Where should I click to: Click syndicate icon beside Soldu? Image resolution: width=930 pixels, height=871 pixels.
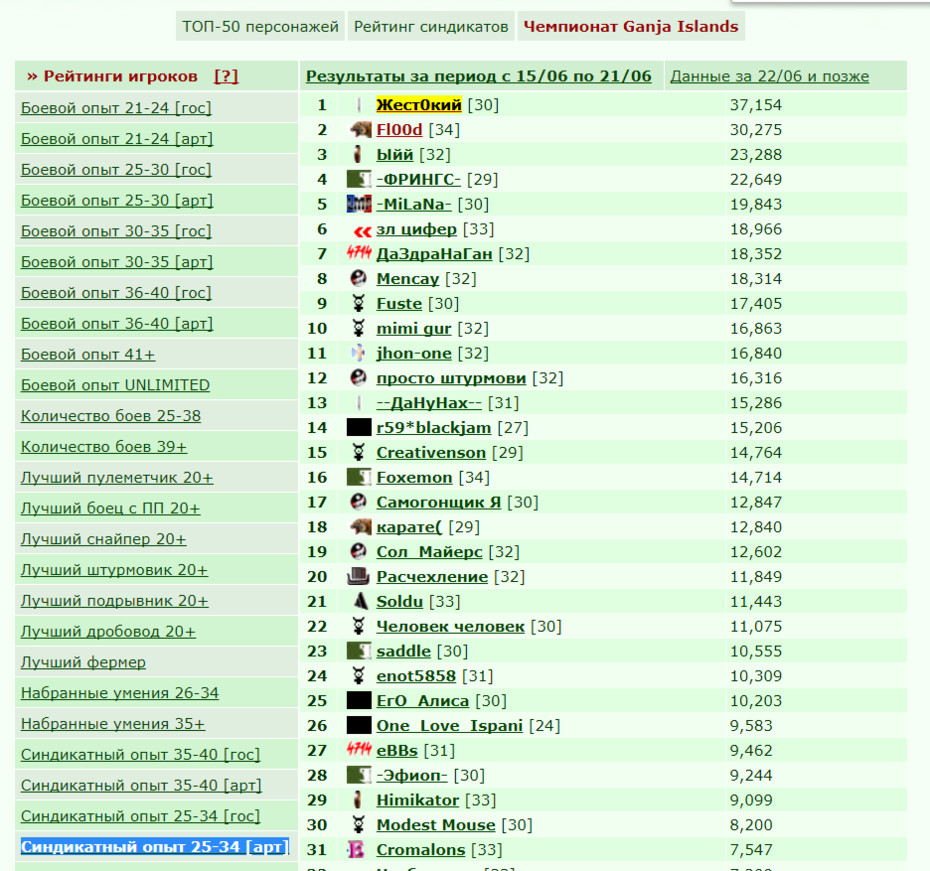359,601
